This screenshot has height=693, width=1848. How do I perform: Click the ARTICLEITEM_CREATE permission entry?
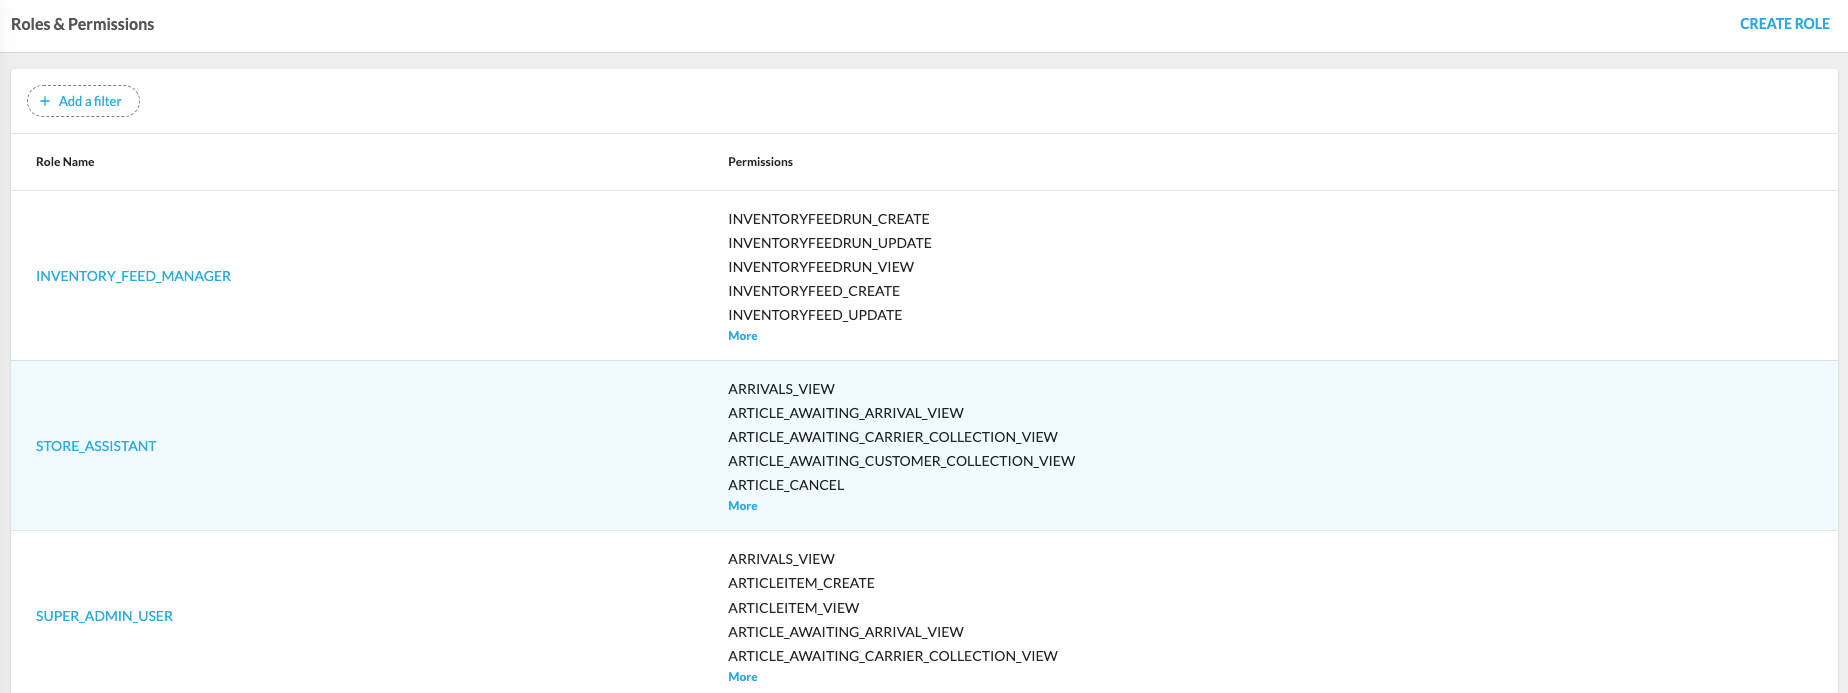coord(801,583)
